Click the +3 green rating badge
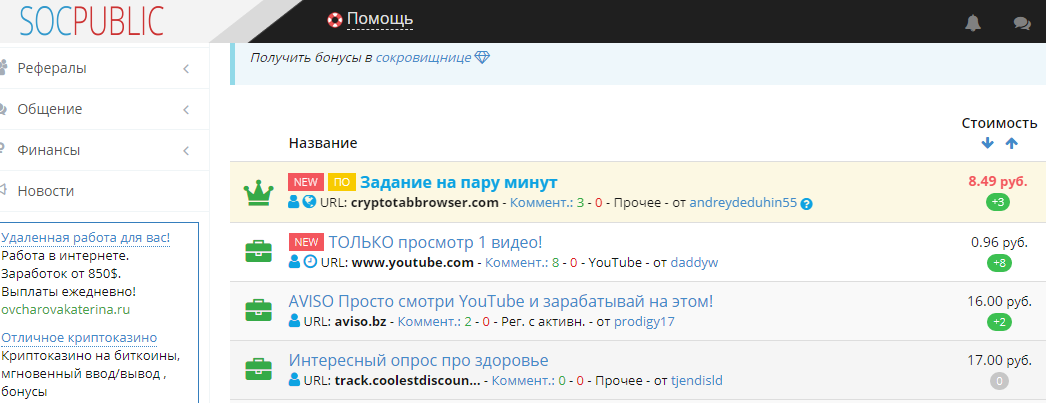 pos(999,203)
